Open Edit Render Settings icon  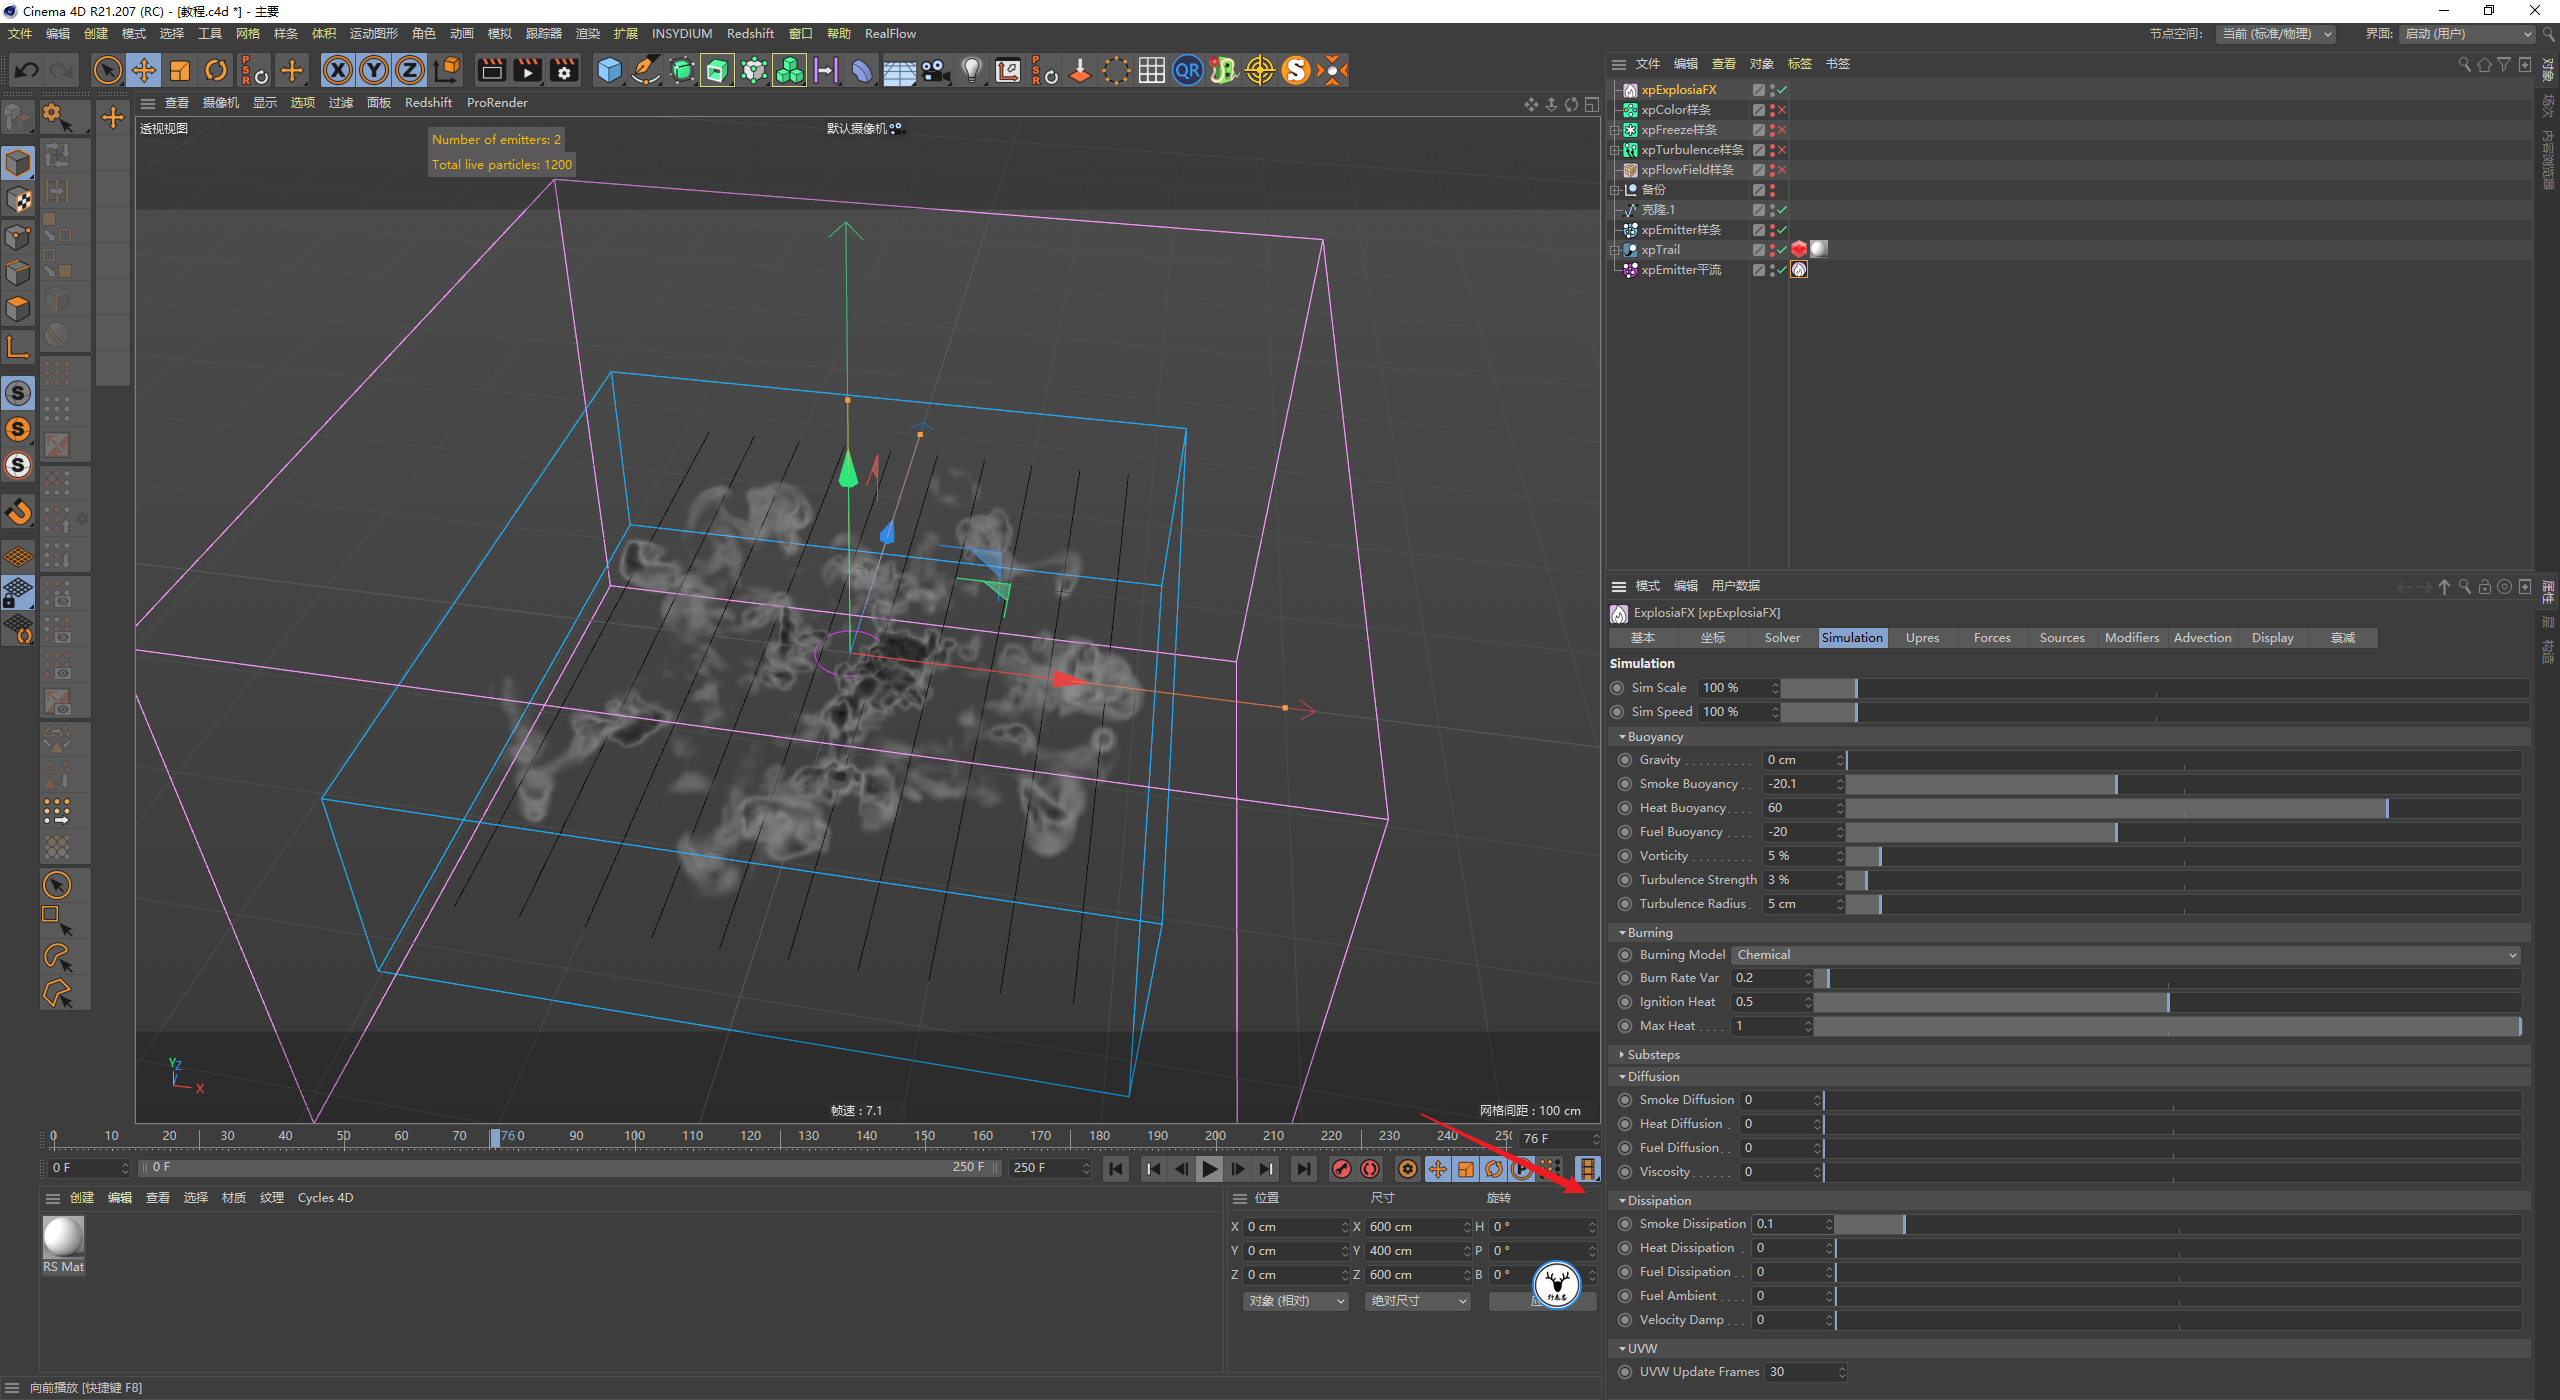pyautogui.click(x=564, y=70)
